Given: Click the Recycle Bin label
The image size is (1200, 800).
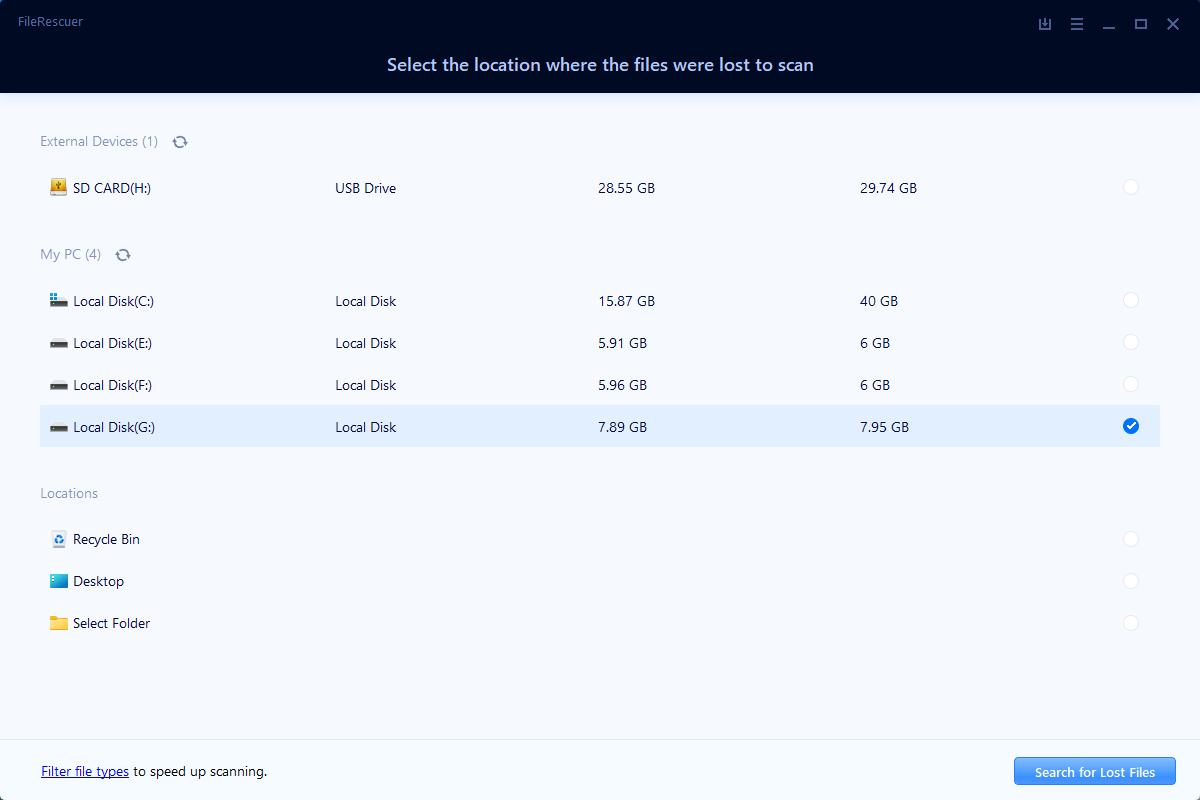Looking at the screenshot, I should click(x=106, y=539).
